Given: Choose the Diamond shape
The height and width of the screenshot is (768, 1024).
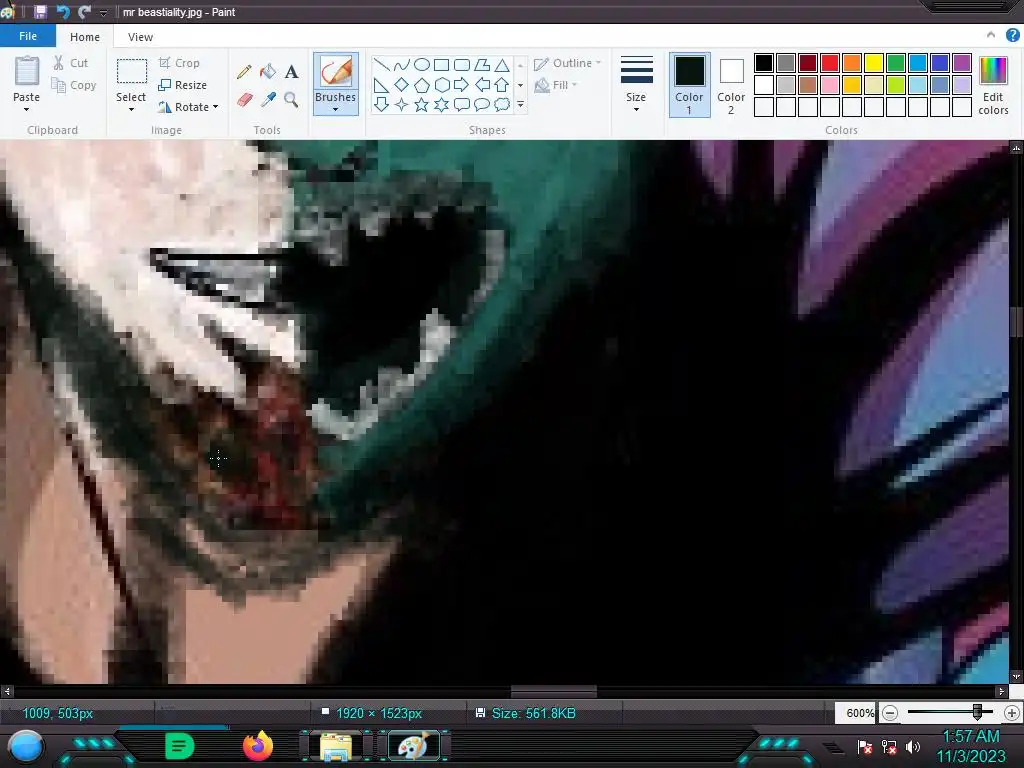Looking at the screenshot, I should pyautogui.click(x=402, y=85).
